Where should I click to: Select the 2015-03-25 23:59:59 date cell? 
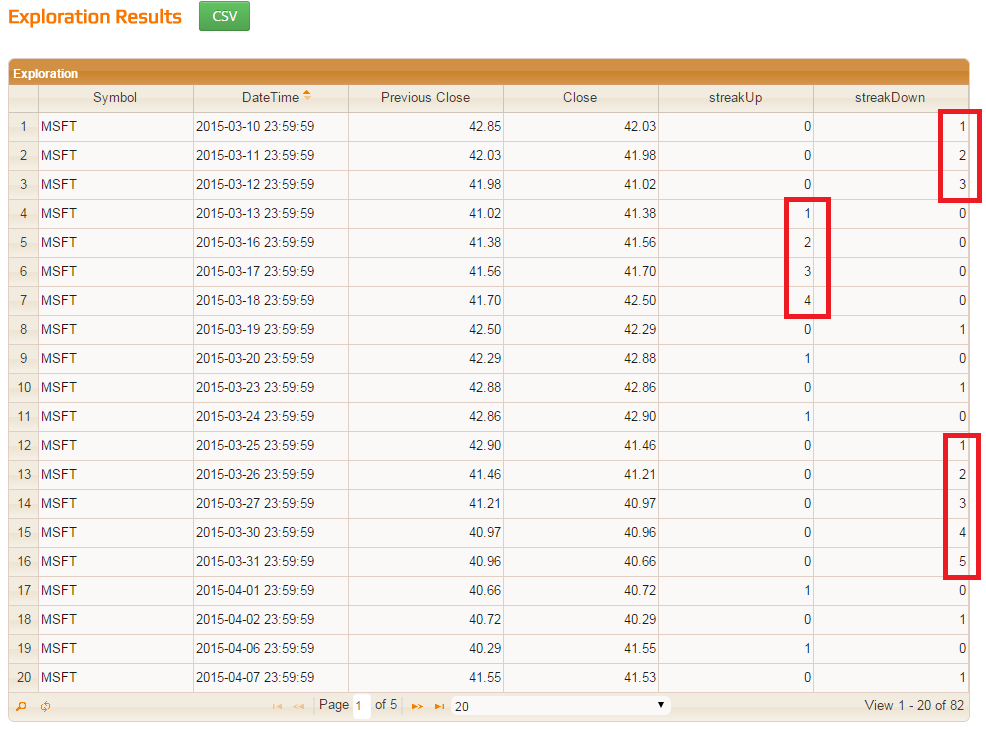[x=270, y=445]
